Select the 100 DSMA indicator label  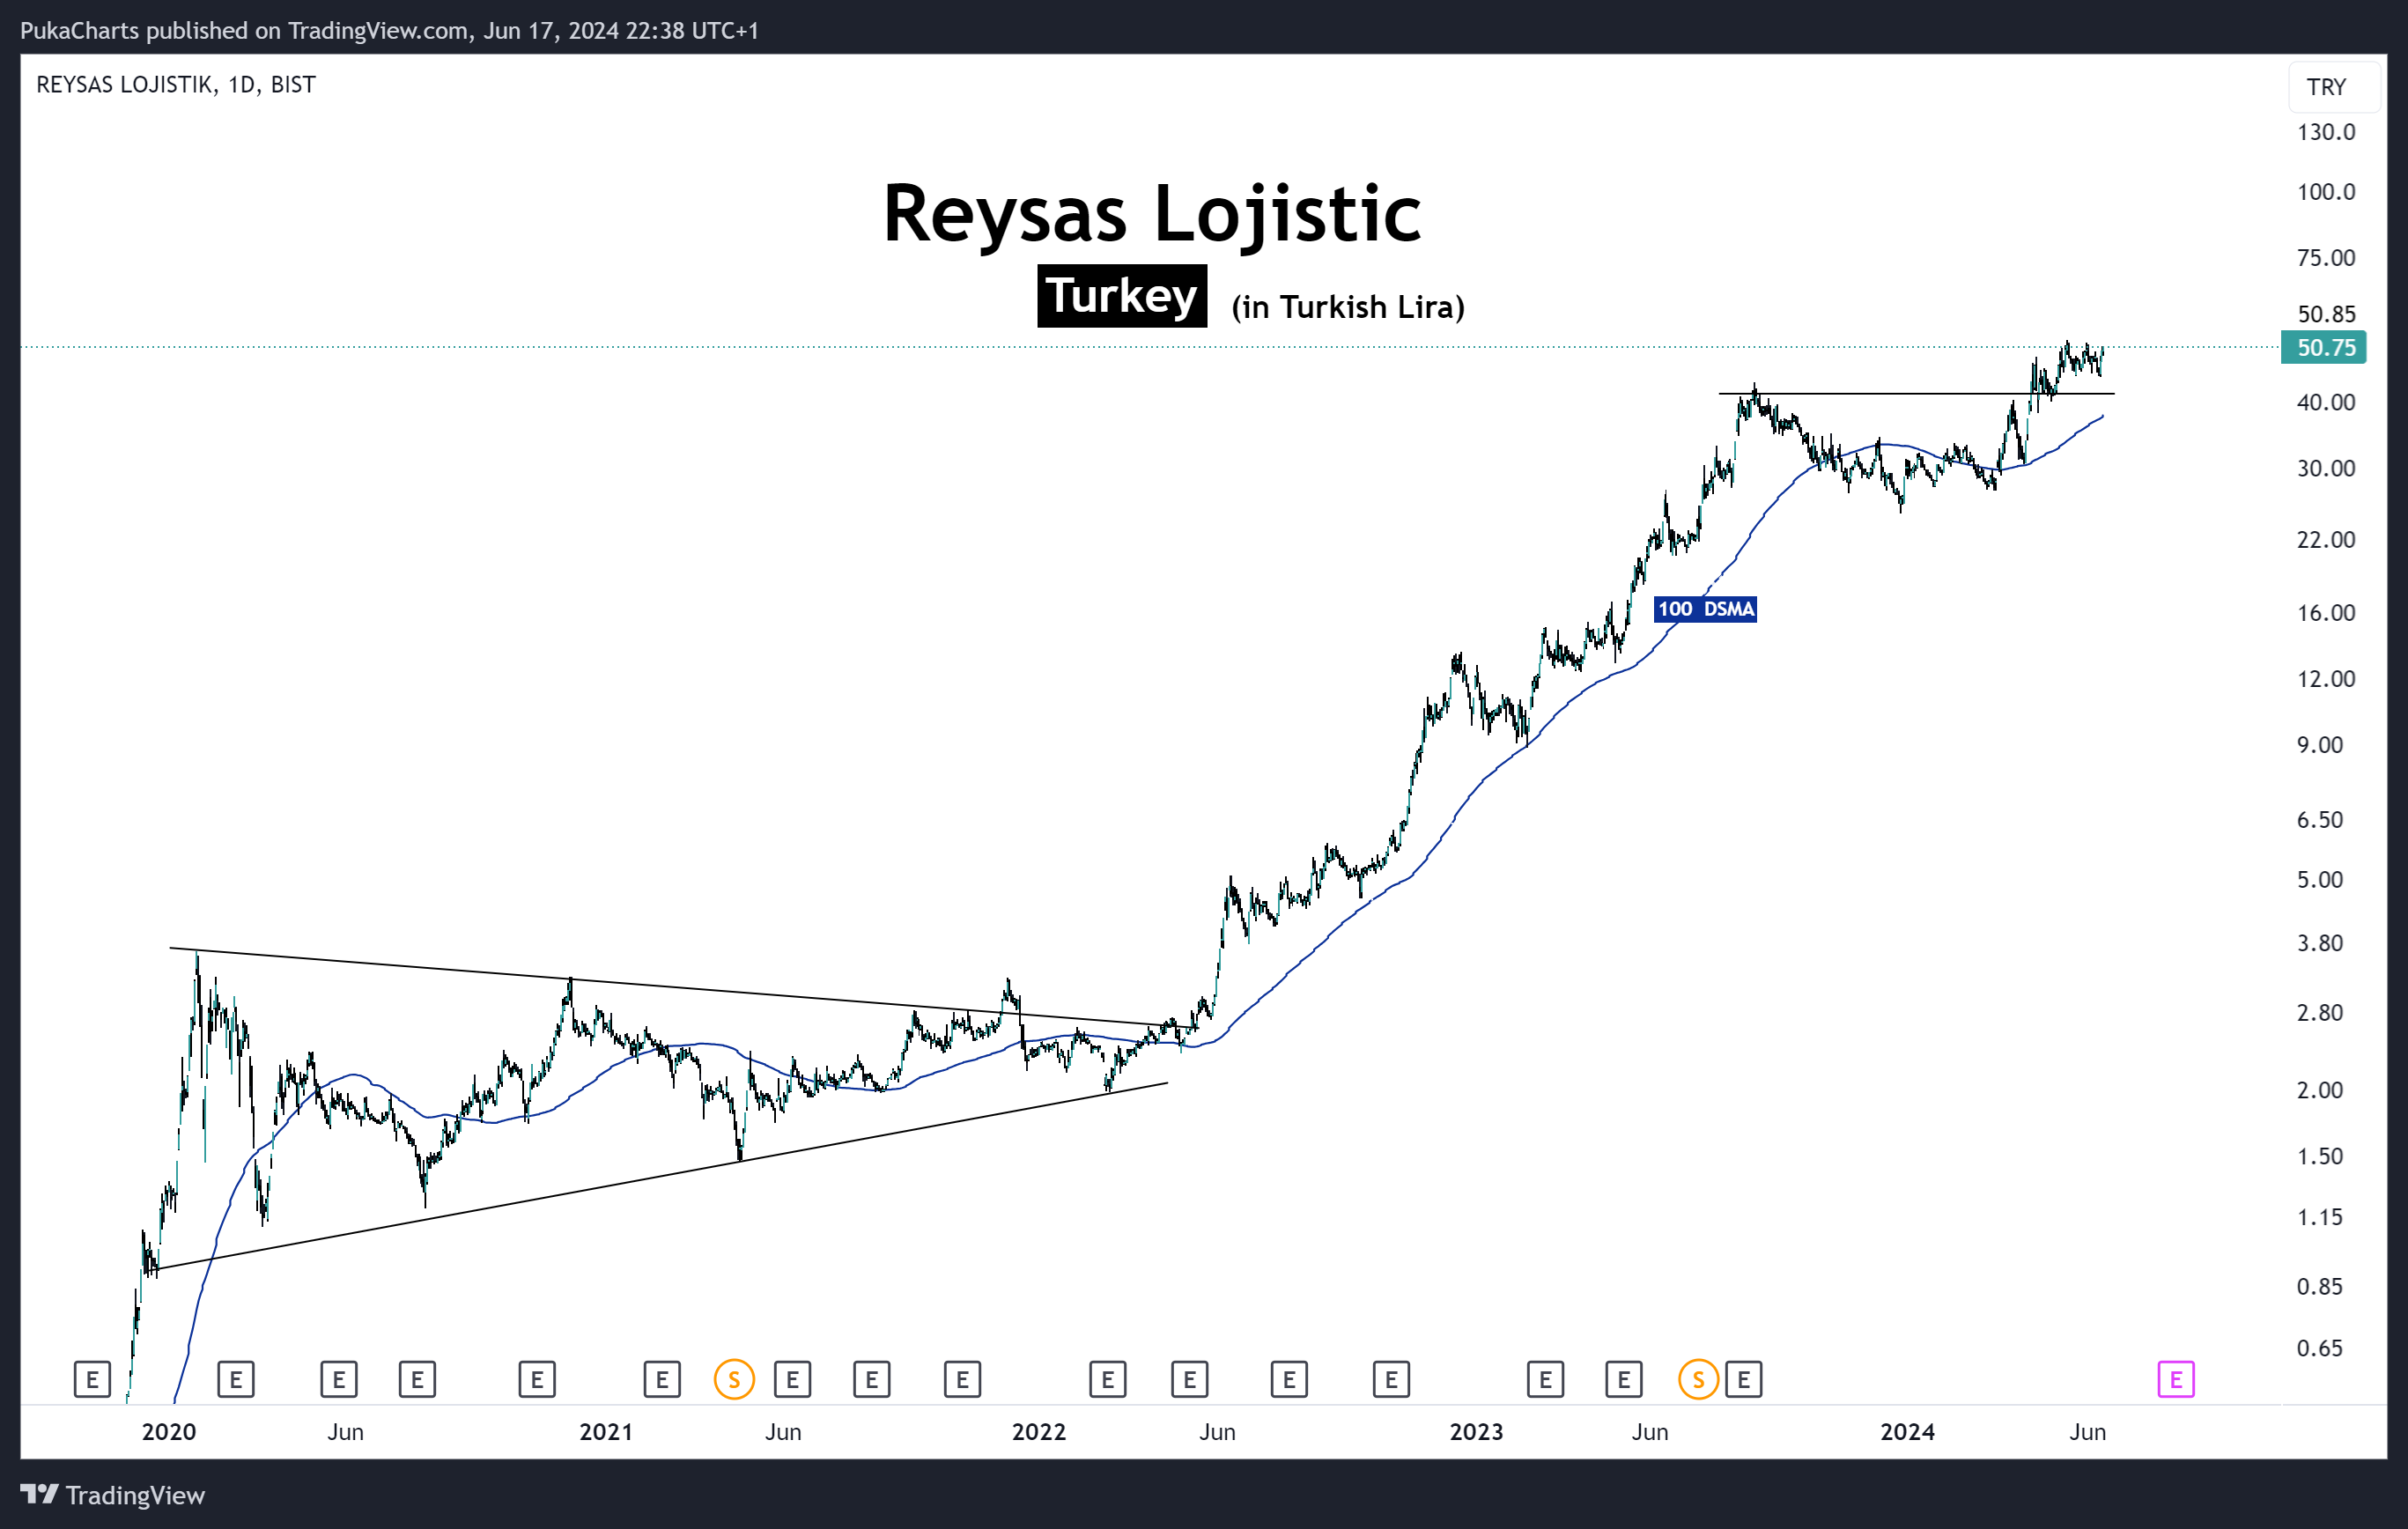(x=1705, y=609)
